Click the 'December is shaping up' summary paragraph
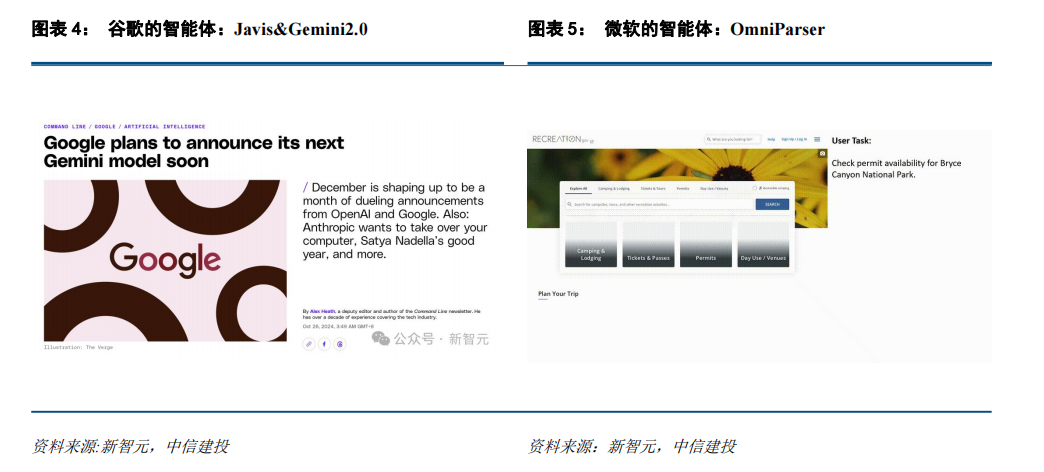 pos(395,220)
